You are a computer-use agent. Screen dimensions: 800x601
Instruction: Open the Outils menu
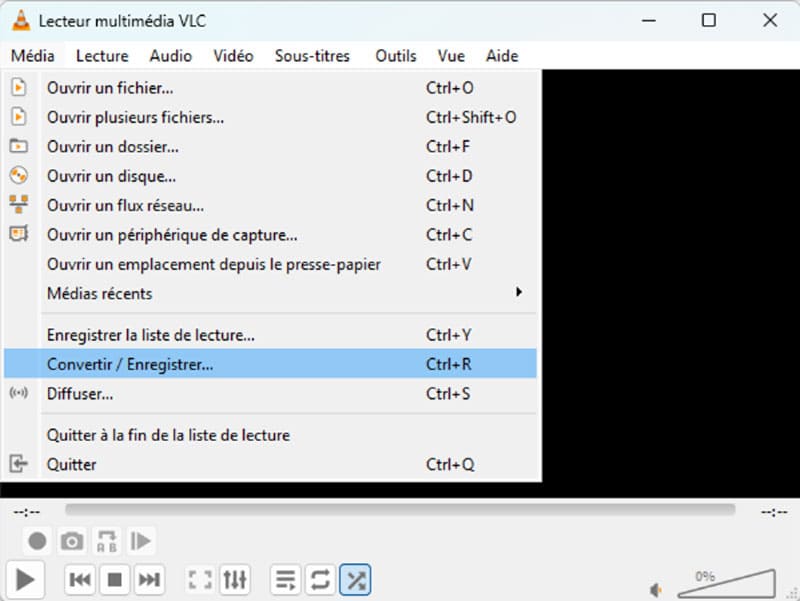[x=395, y=55]
